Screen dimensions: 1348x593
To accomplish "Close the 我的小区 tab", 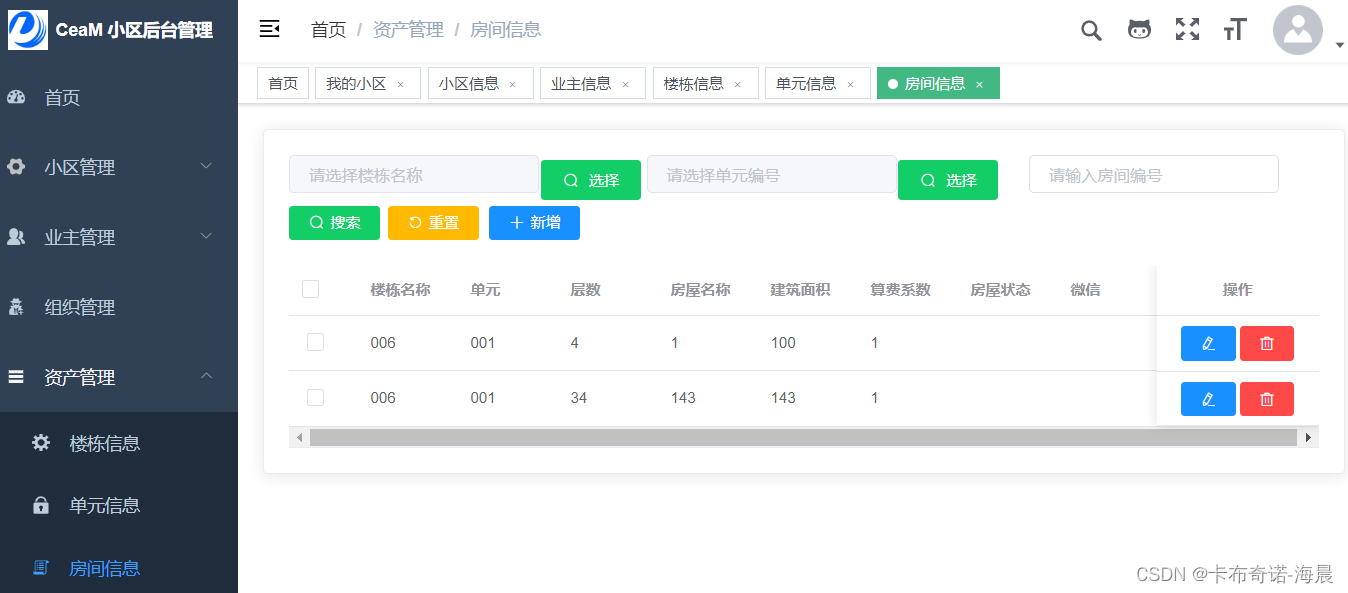I will click(x=401, y=85).
